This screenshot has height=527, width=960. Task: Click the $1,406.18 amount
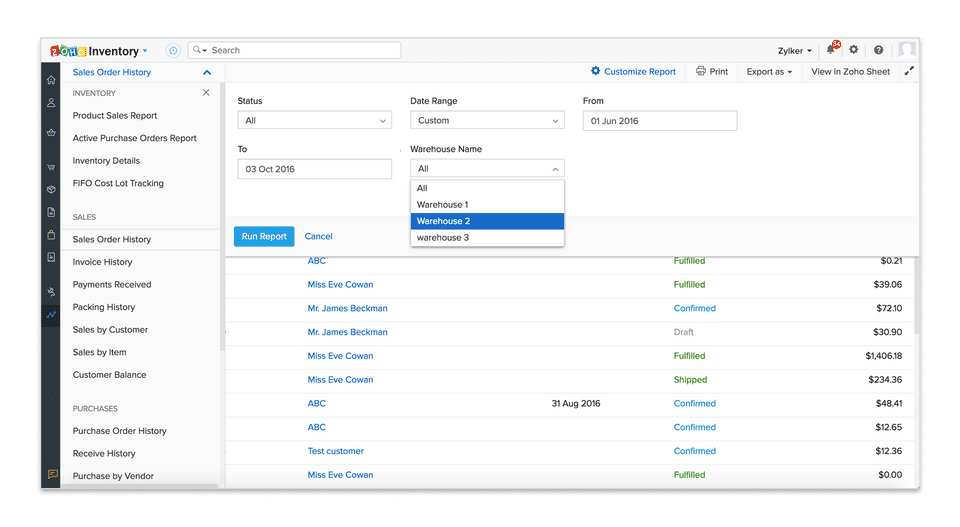883,356
